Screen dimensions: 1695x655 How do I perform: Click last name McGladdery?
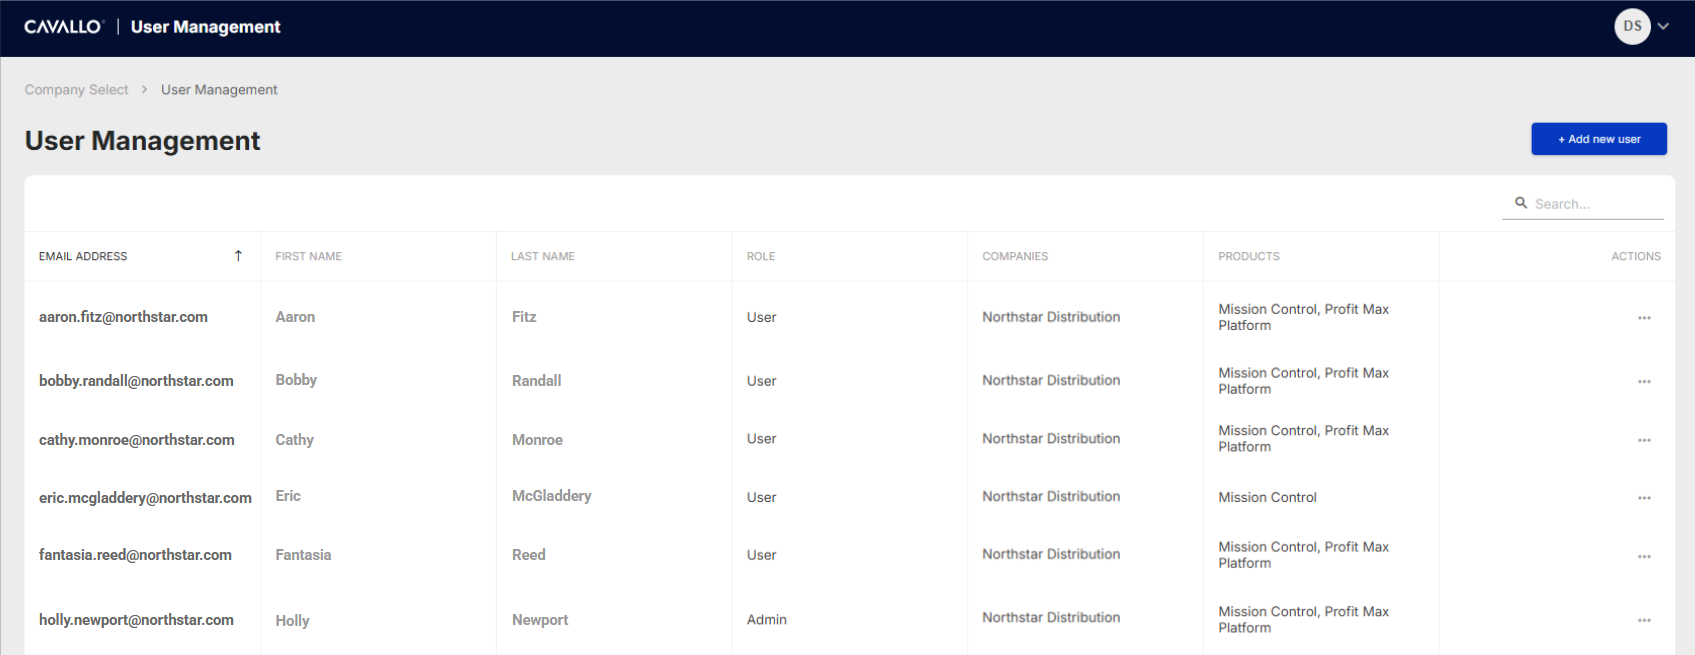551,496
